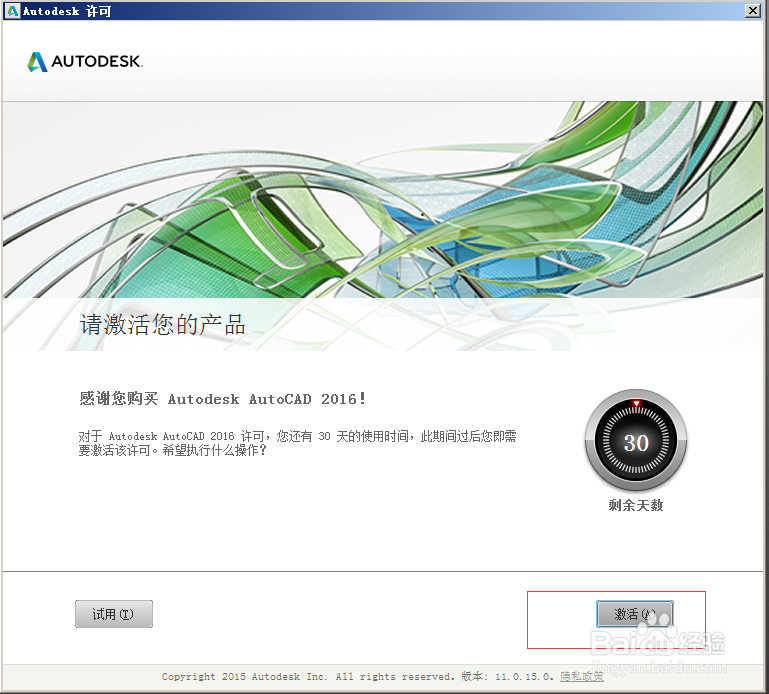Open the 隐私政策 privacy policy link
The height and width of the screenshot is (694, 769).
(582, 676)
